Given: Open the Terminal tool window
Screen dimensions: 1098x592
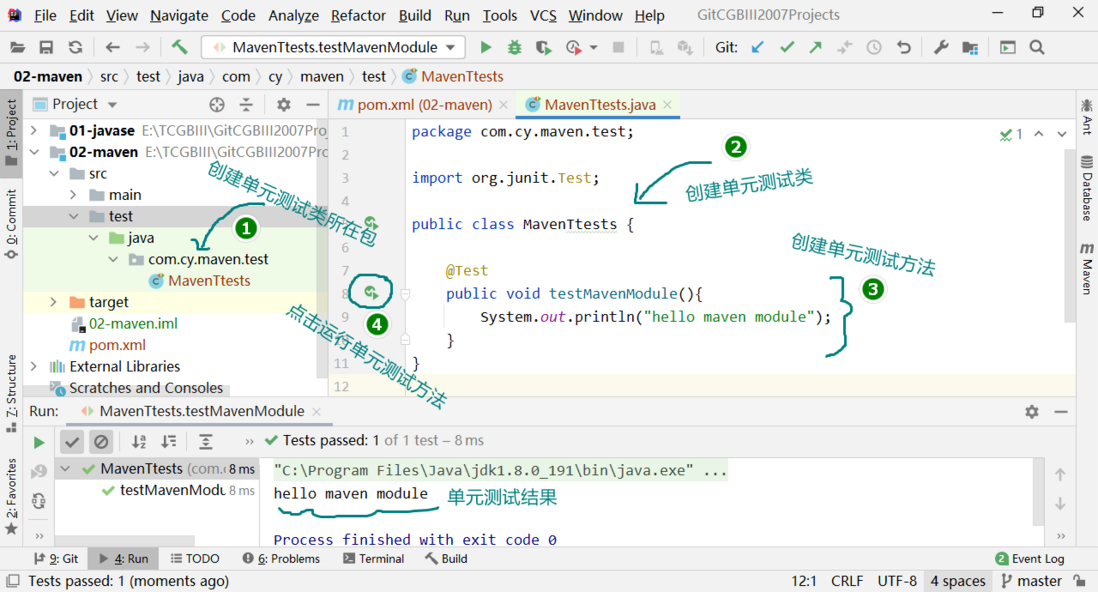Looking at the screenshot, I should [374, 558].
